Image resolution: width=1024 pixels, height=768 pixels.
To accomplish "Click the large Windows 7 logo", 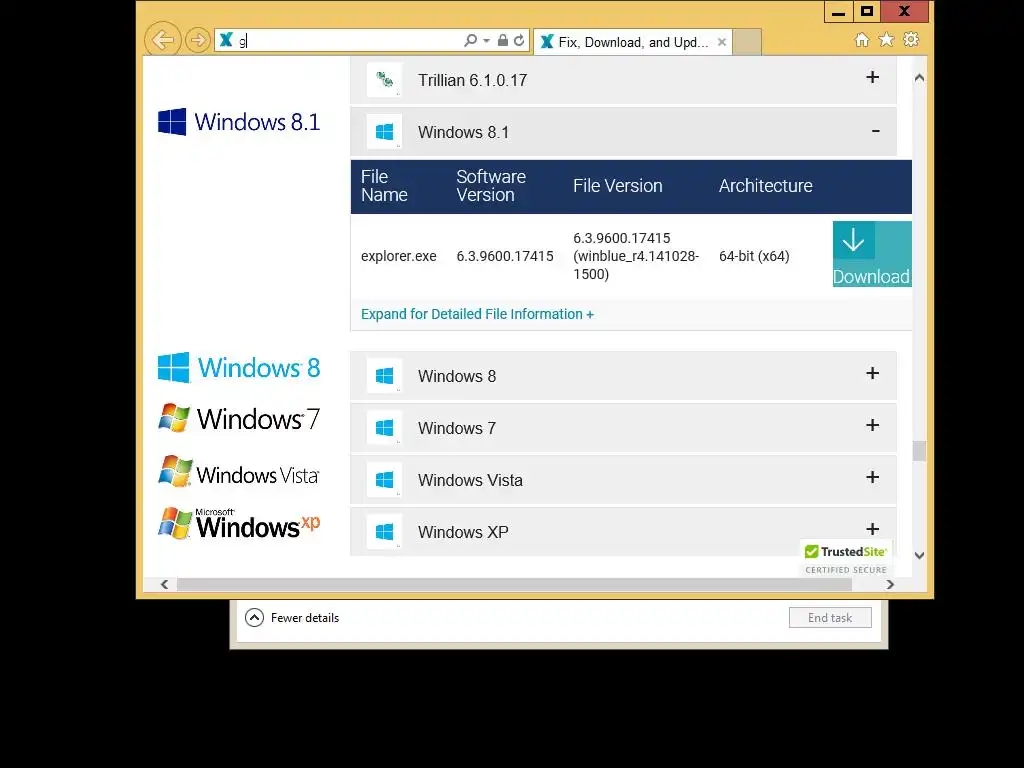I will 239,419.
